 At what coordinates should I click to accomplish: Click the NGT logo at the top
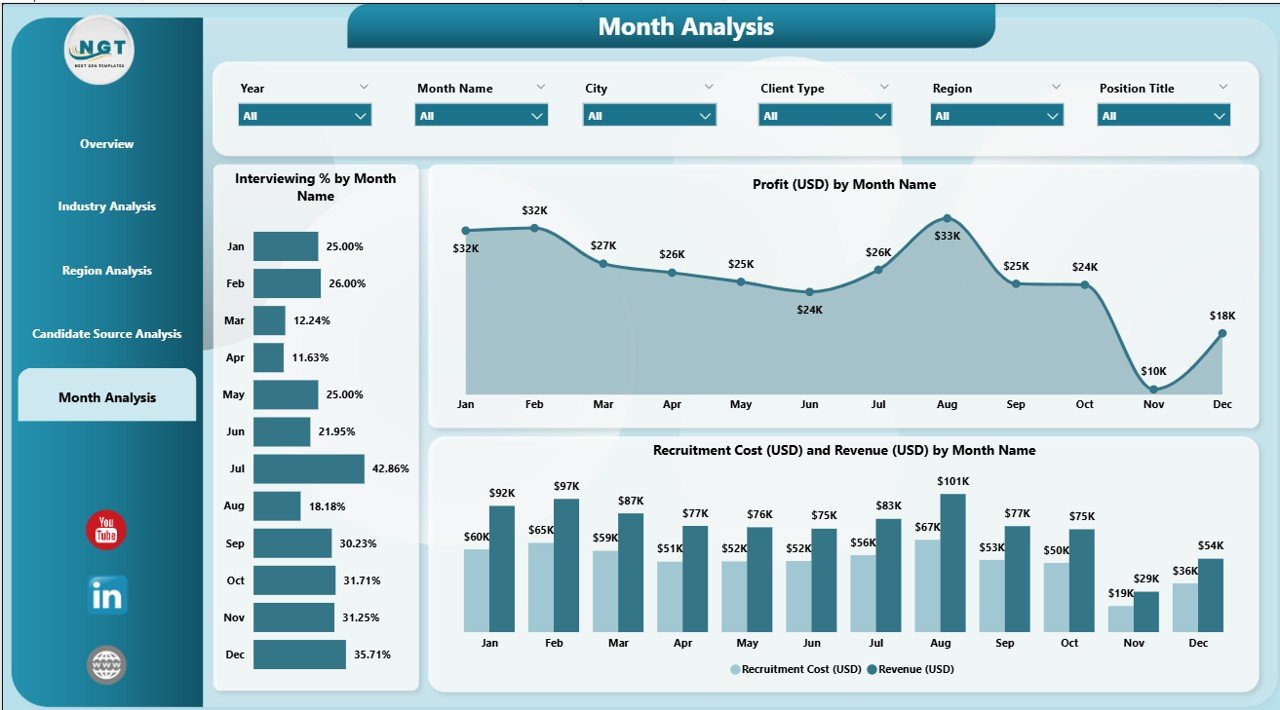coord(100,50)
